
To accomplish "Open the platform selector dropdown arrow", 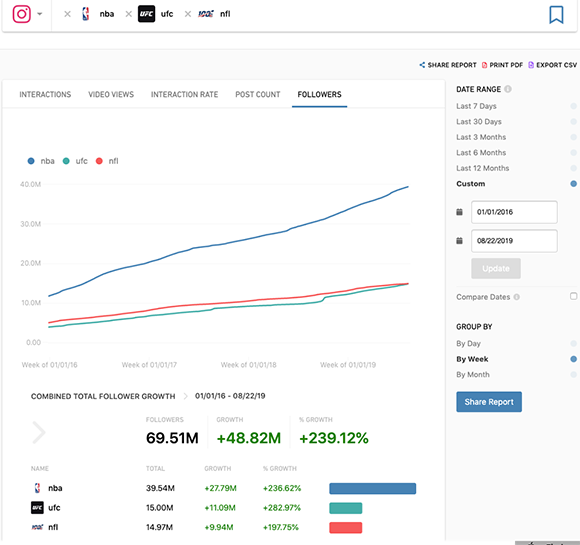I will [x=40, y=14].
